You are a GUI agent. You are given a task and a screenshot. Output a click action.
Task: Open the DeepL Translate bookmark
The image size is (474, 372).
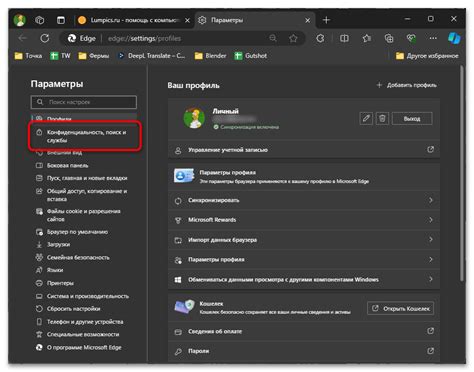click(151, 56)
